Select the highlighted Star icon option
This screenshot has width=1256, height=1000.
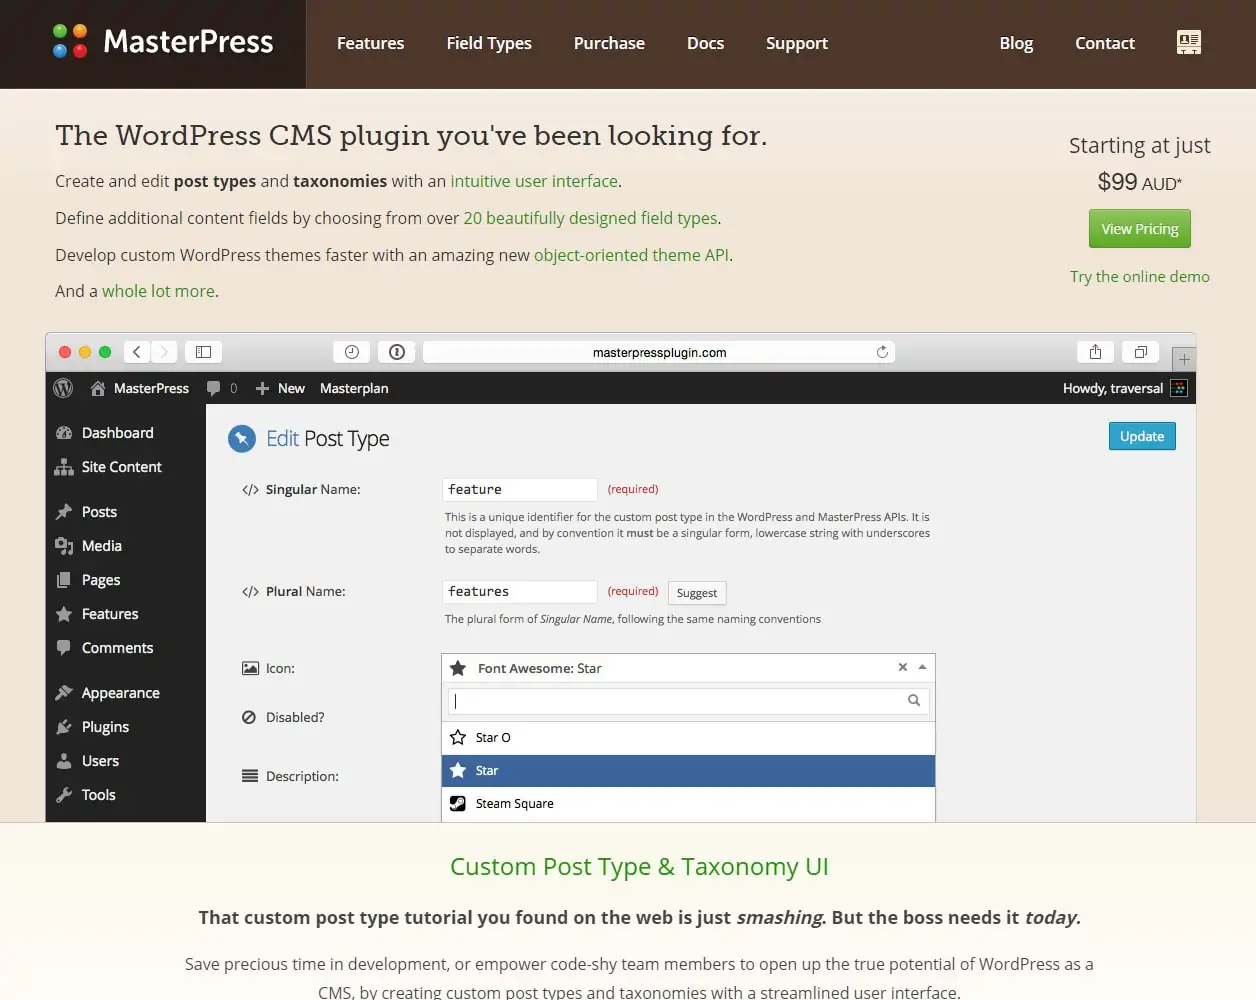(x=688, y=771)
